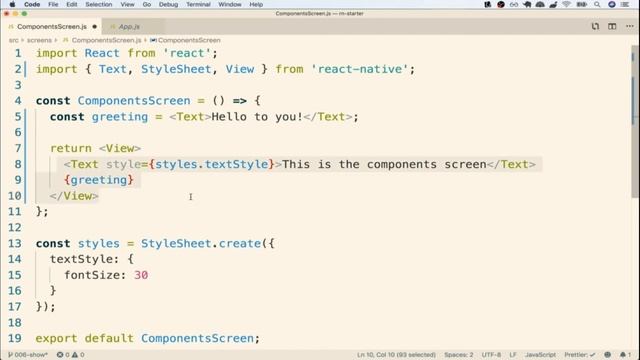Click the src breadcrumb segment
640x360 pixels.
tap(13, 40)
